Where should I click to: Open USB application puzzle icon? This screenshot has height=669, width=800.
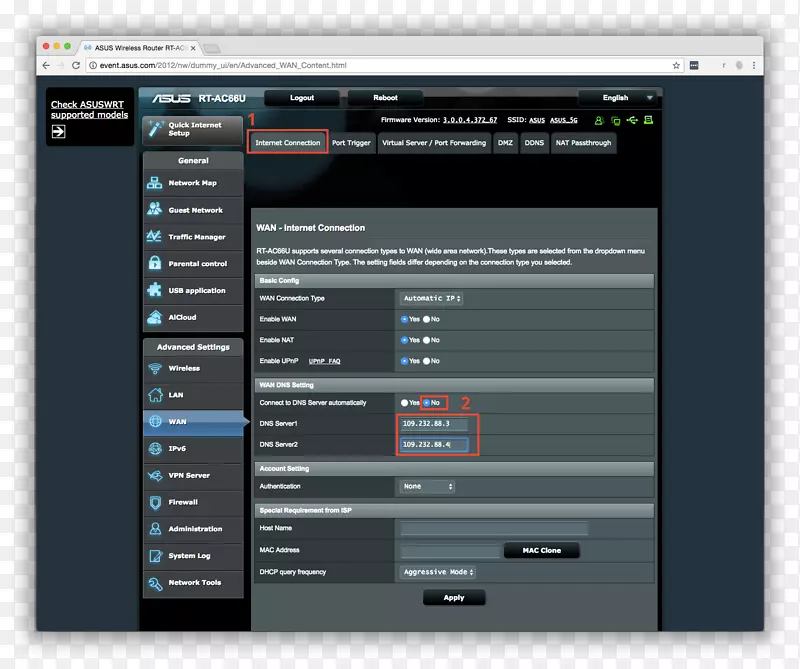(x=155, y=290)
